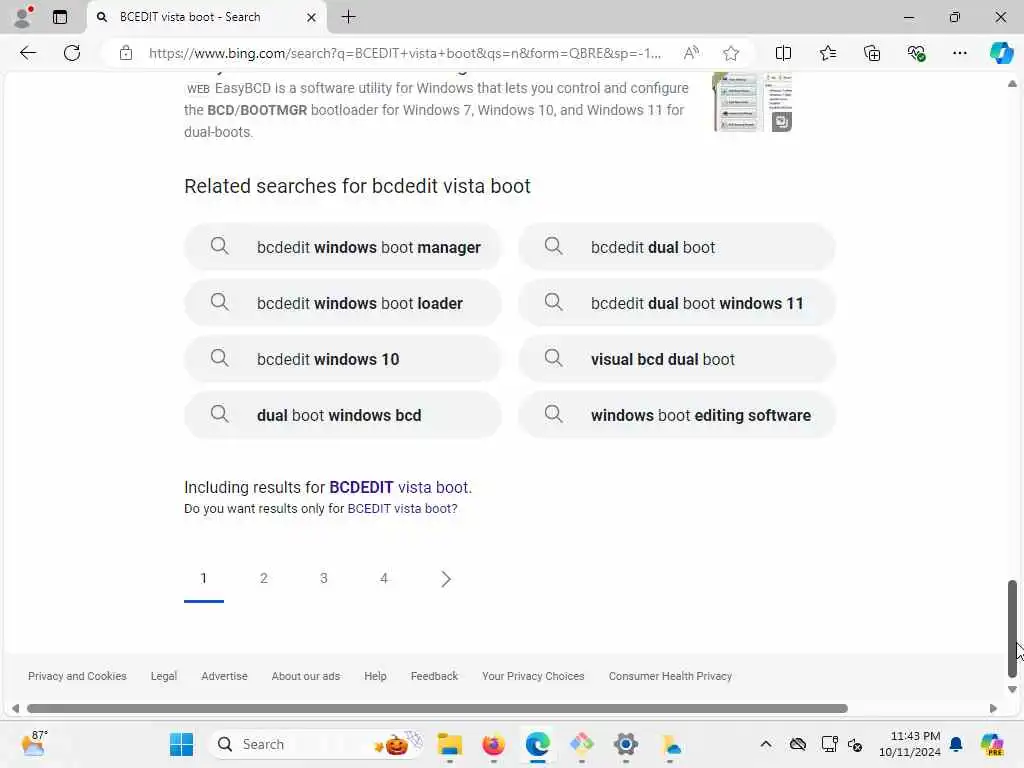Screen dimensions: 1024x768
Task: Open split screen view
Action: pyautogui.click(x=783, y=53)
